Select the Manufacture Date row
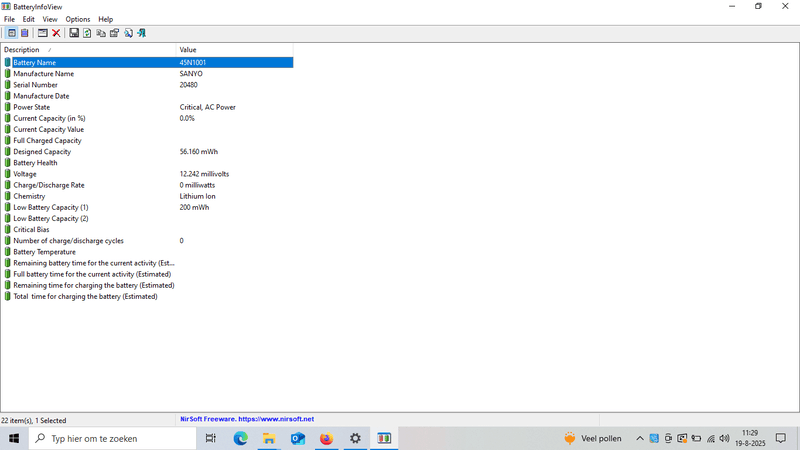Image resolution: width=800 pixels, height=450 pixels. pos(147,96)
